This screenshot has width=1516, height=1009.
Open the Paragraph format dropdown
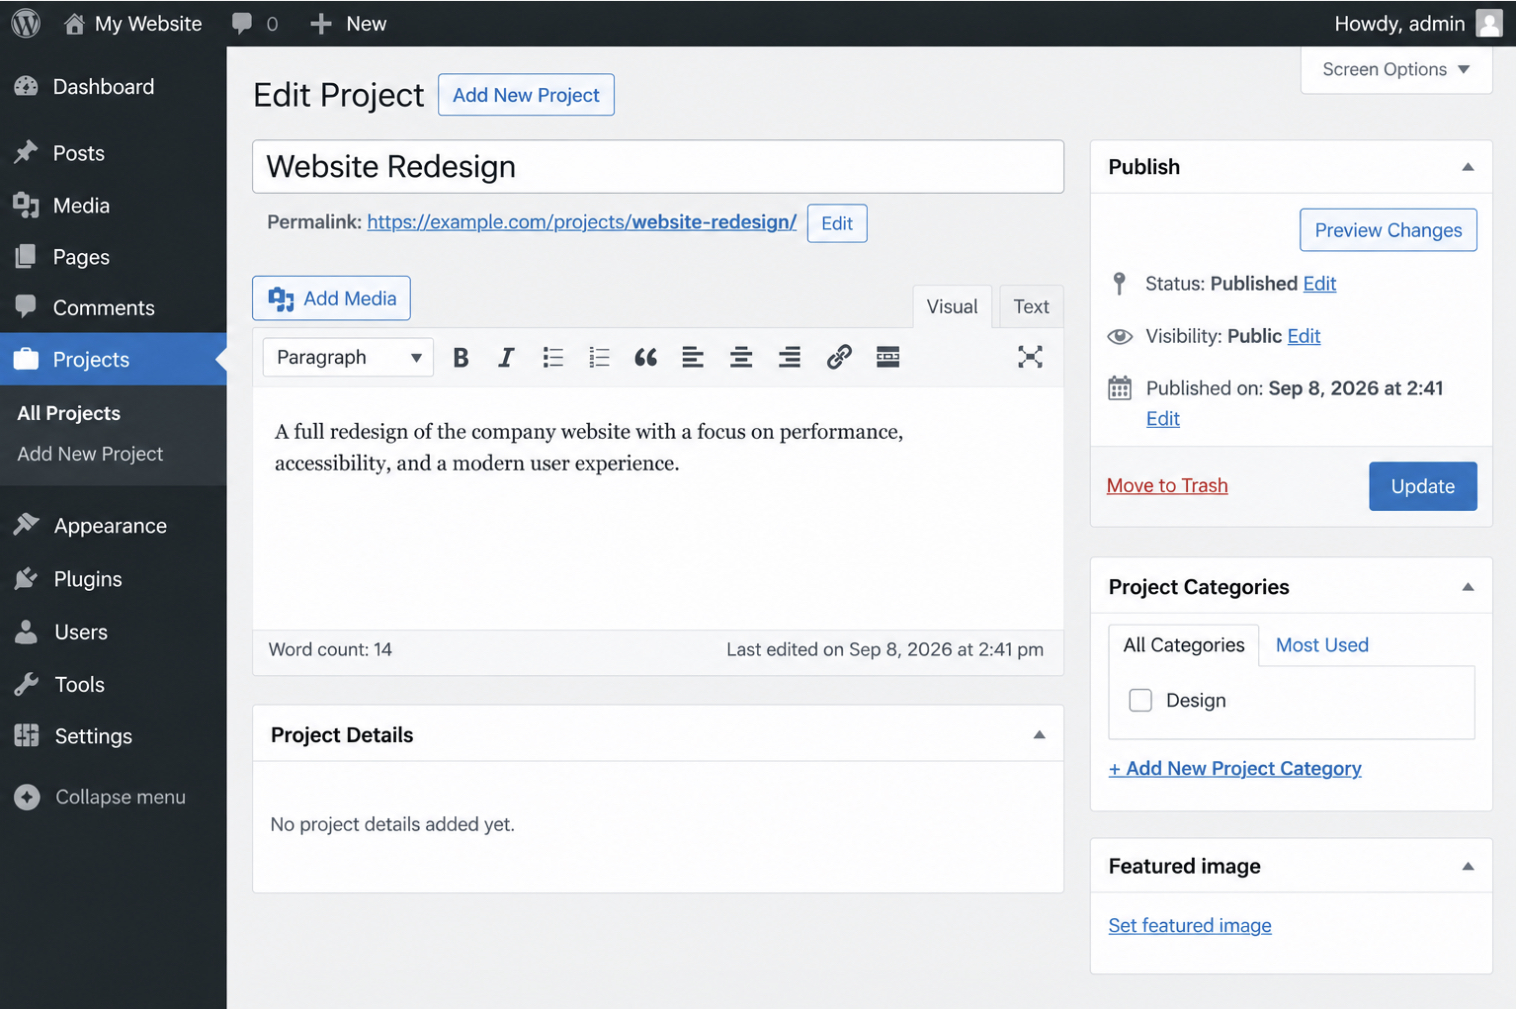pos(348,357)
